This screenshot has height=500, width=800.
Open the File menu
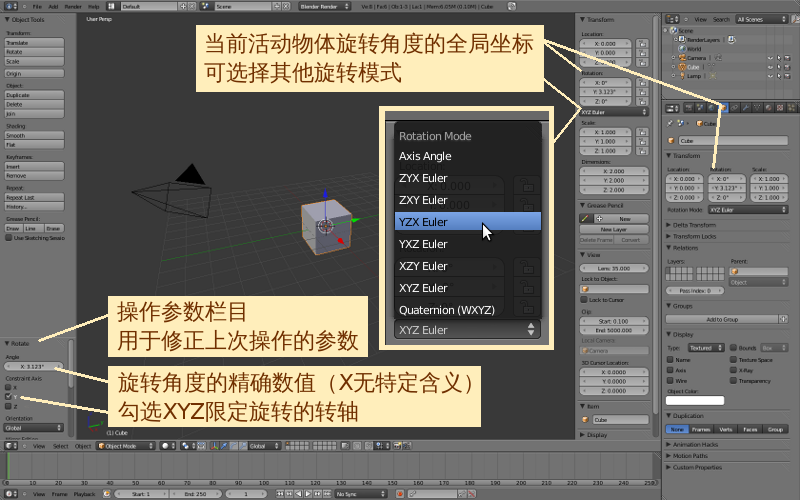37,7
